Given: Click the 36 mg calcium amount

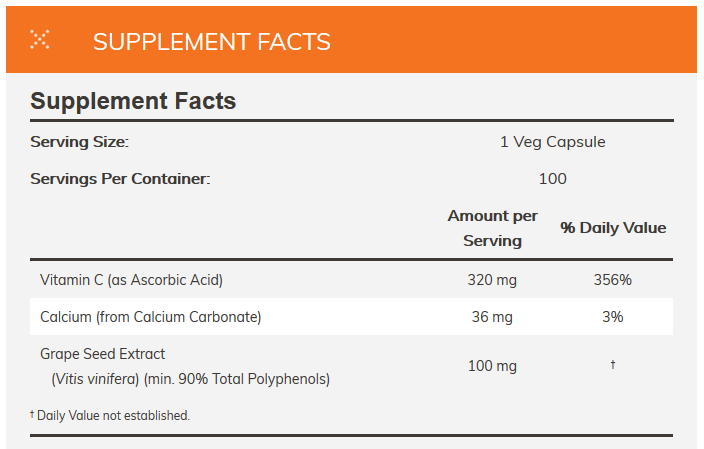Looking at the screenshot, I should (x=492, y=317).
